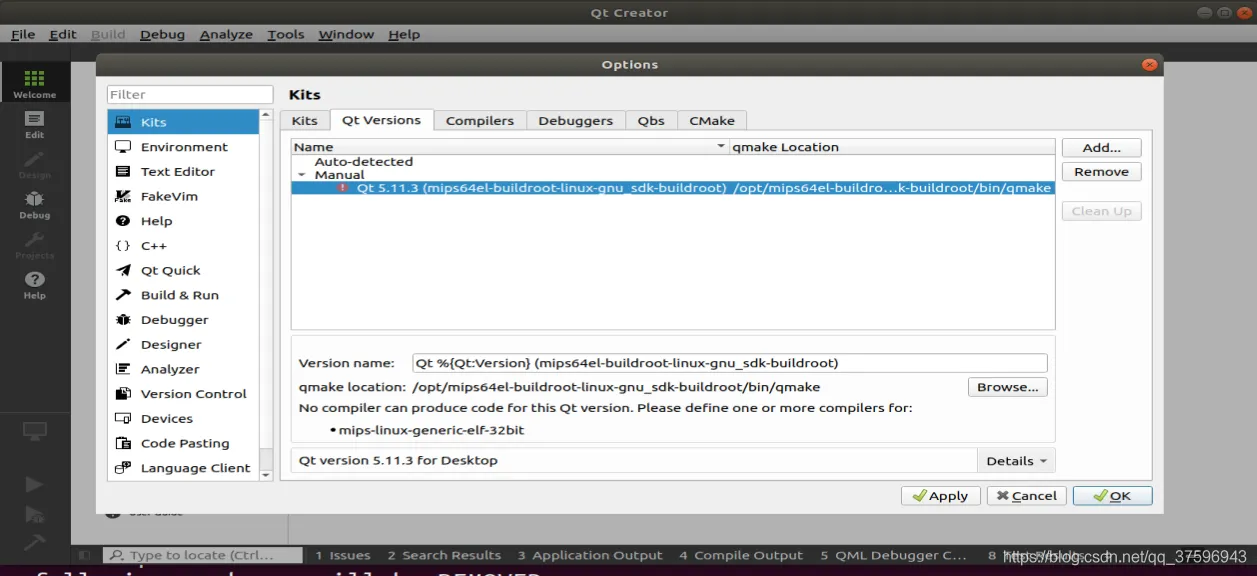The height and width of the screenshot is (576, 1257).
Task: Switch to the Compilers tab
Action: [480, 121]
